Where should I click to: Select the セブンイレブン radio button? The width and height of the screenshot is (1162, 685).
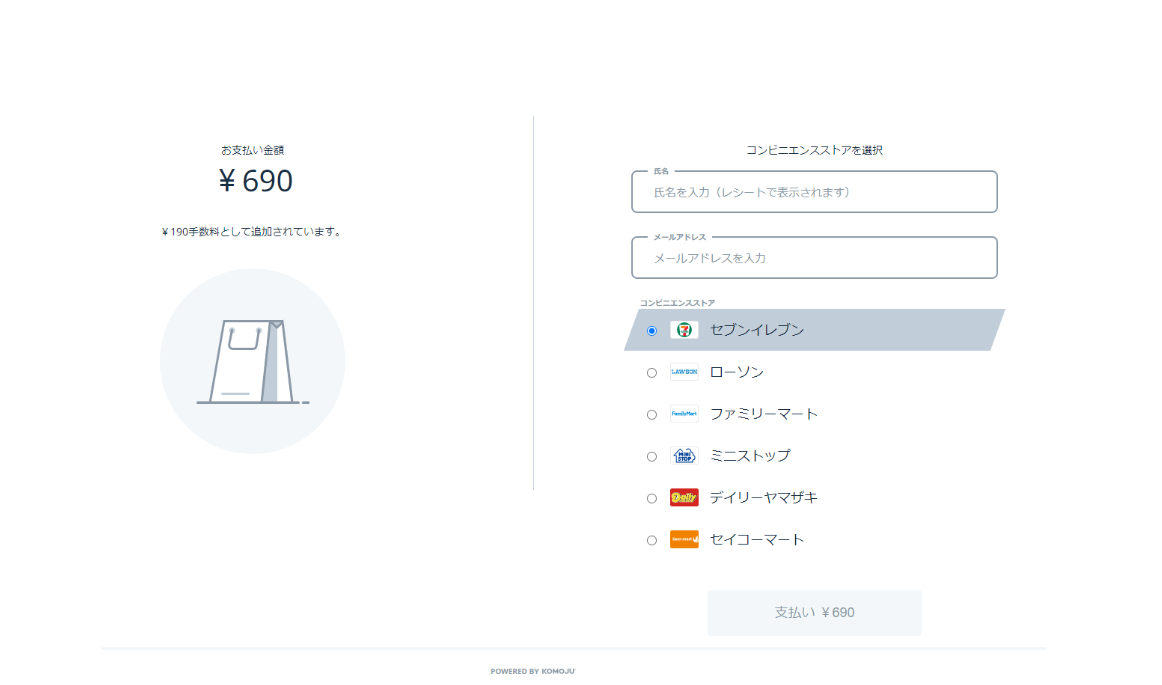point(652,331)
